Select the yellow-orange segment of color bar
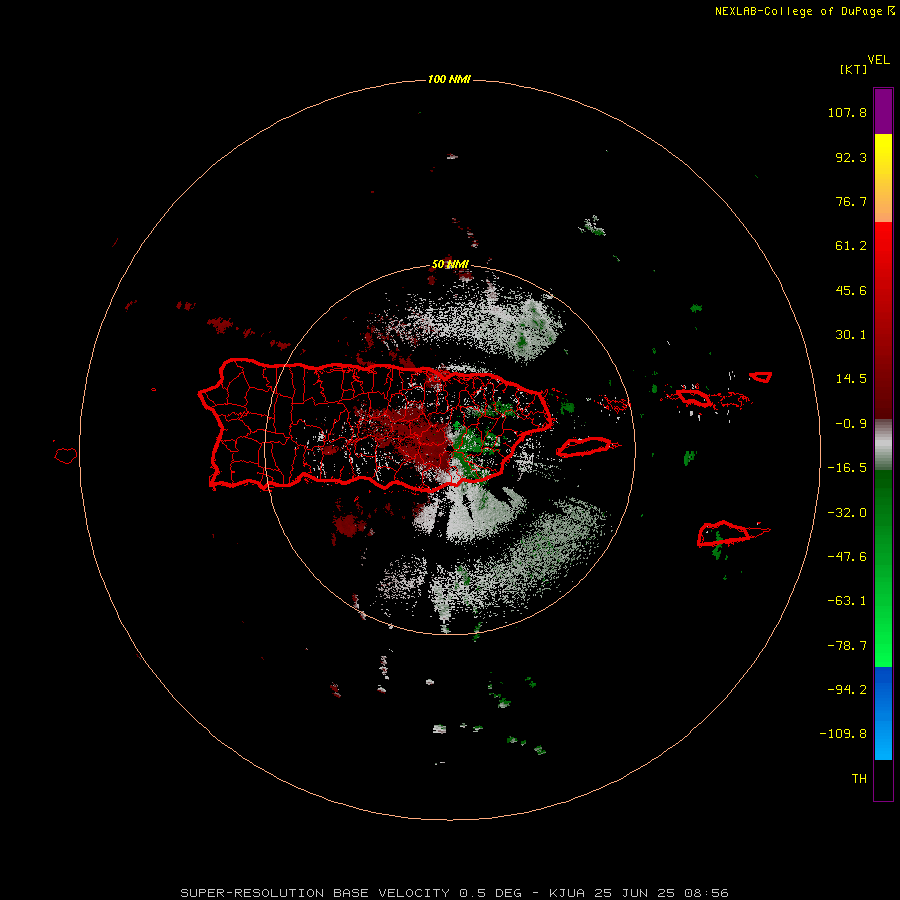Viewport: 900px width, 900px height. (883, 178)
